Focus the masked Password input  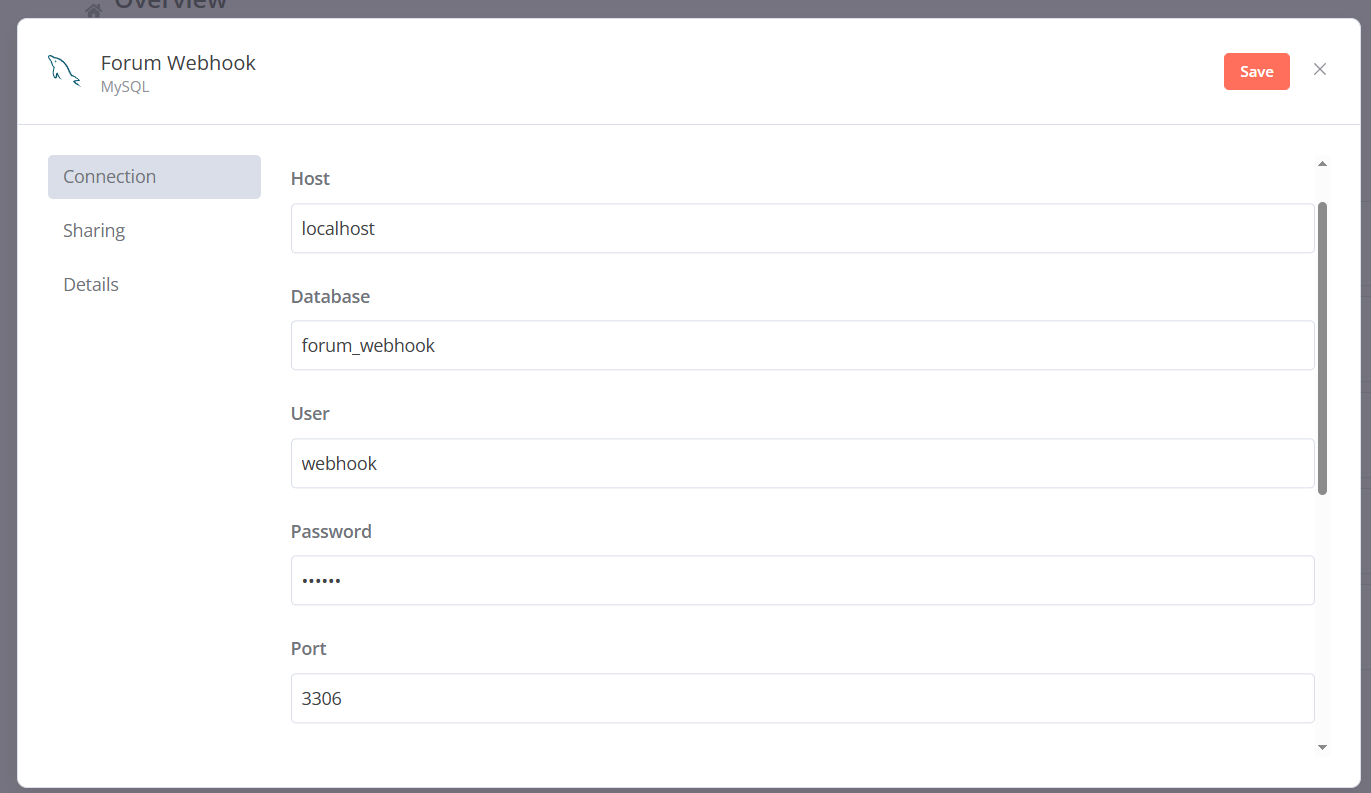click(x=802, y=581)
